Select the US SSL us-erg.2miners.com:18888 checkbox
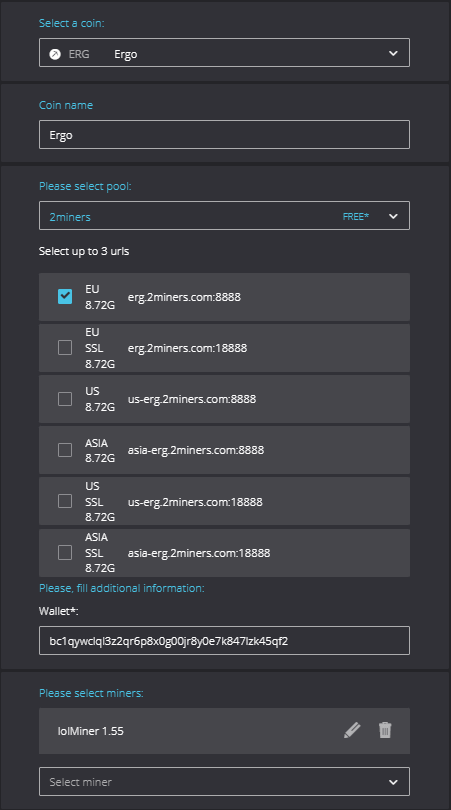 [65, 501]
